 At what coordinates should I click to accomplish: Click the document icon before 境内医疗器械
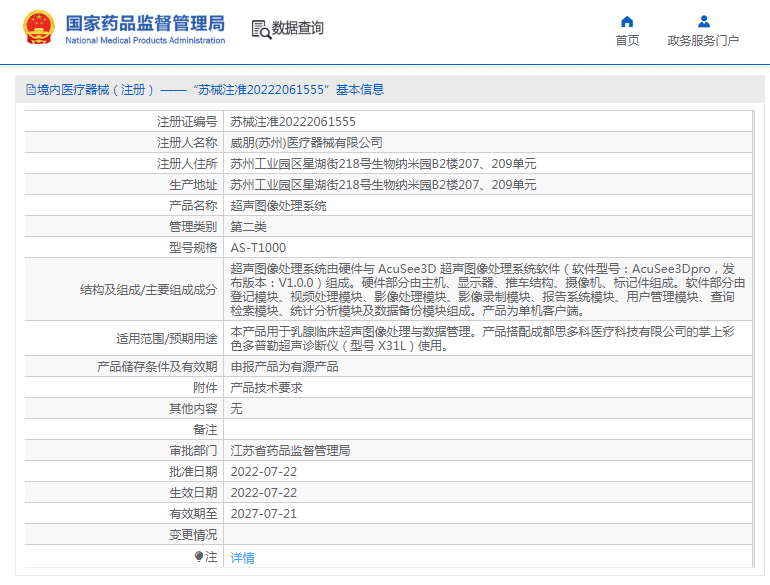[x=30, y=90]
